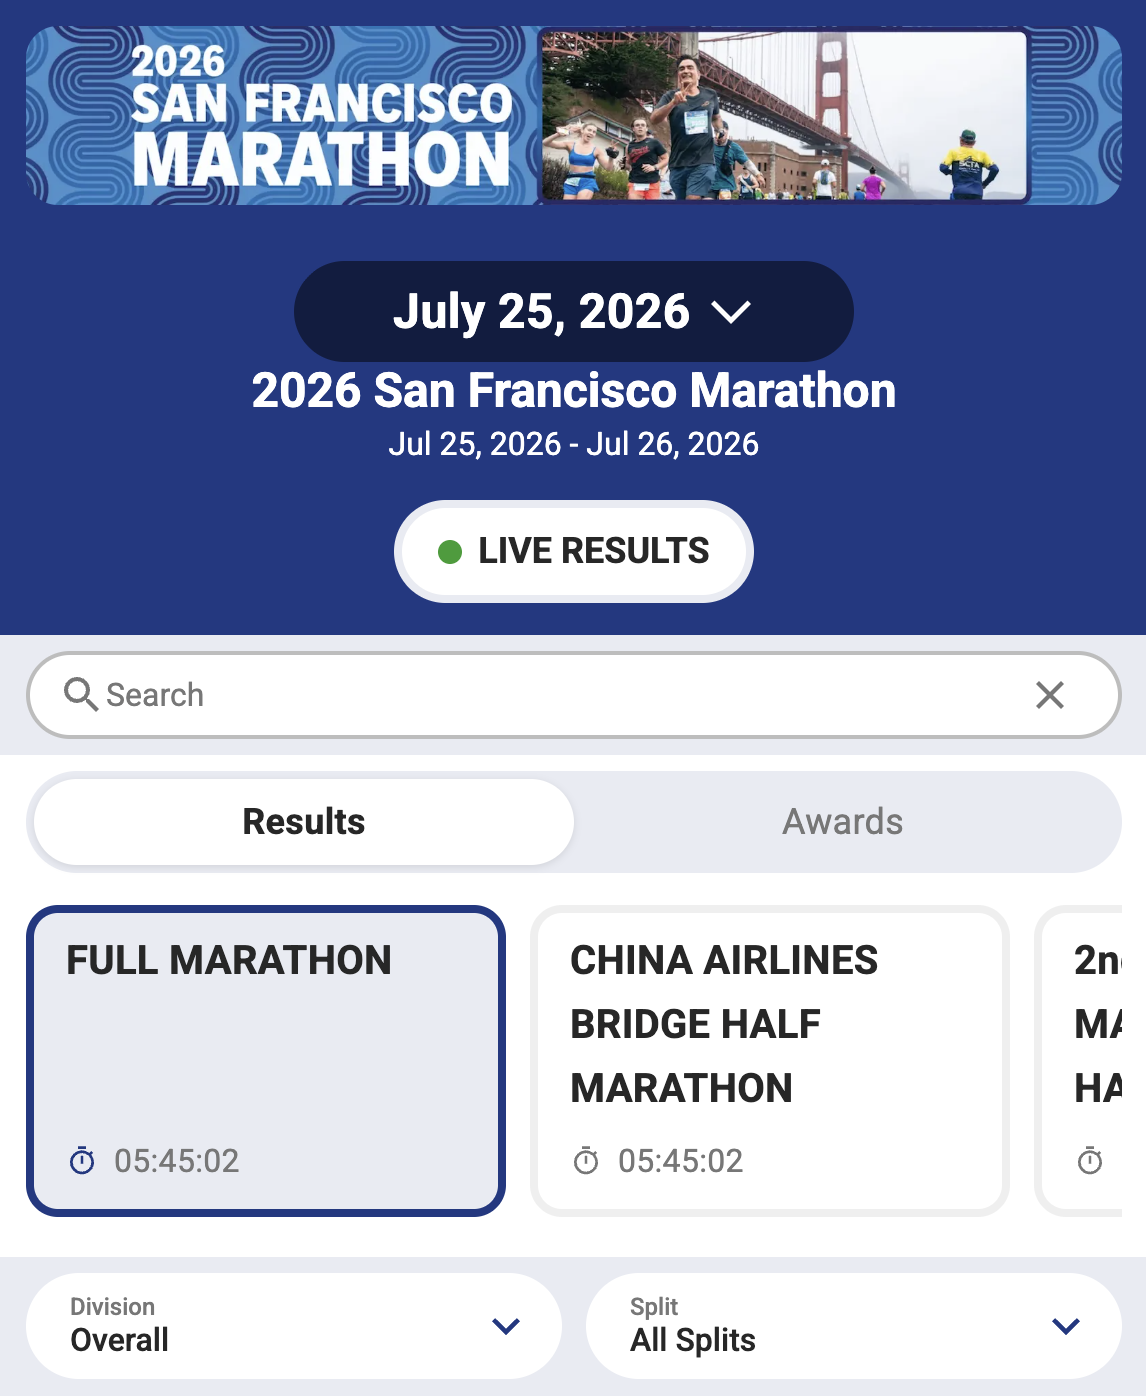
Task: Click the Golden Gate Bridge runners photo
Action: tap(785, 116)
